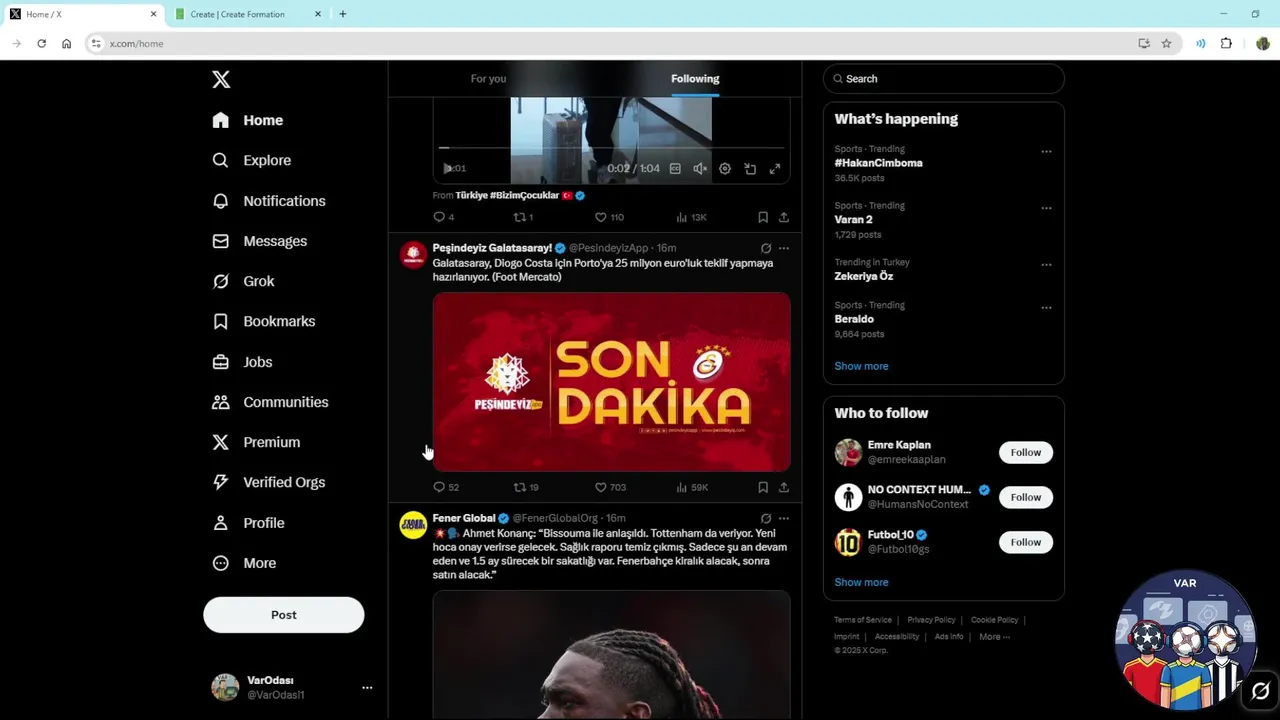1280x720 pixels.
Task: Follow Futbol_10
Action: point(1025,542)
